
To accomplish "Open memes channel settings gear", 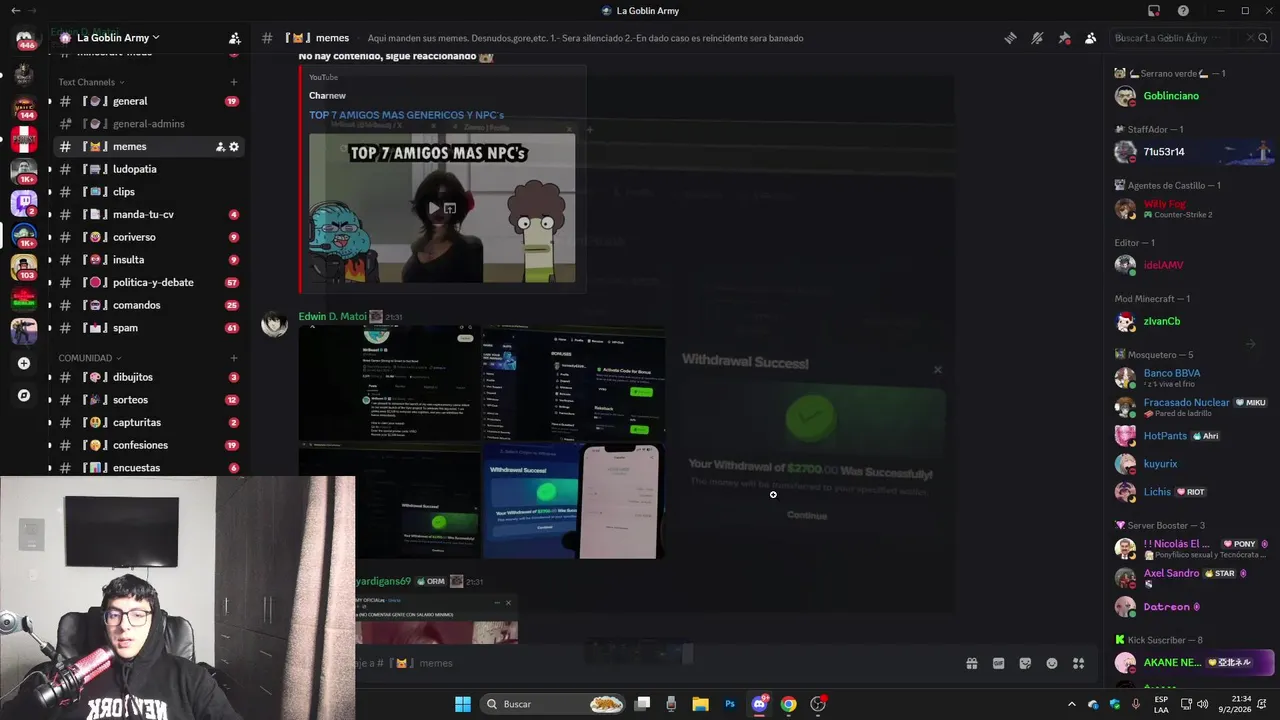I will pyautogui.click(x=234, y=147).
